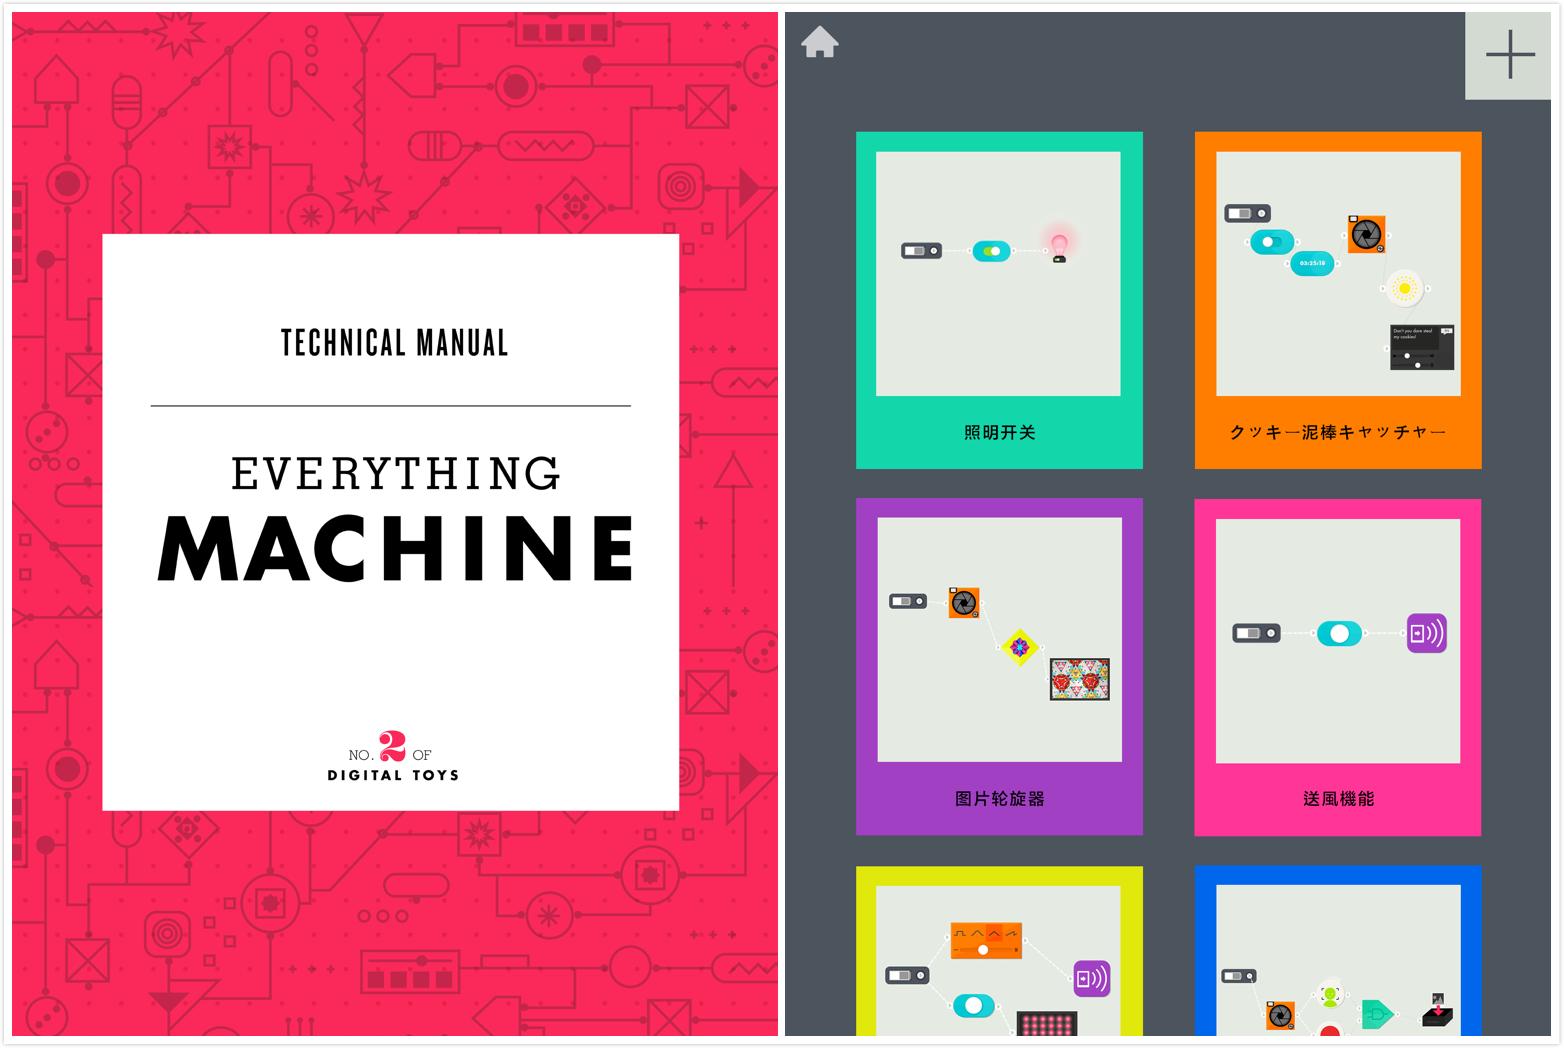Click the battery block in 送風機能 card

(x=1256, y=633)
